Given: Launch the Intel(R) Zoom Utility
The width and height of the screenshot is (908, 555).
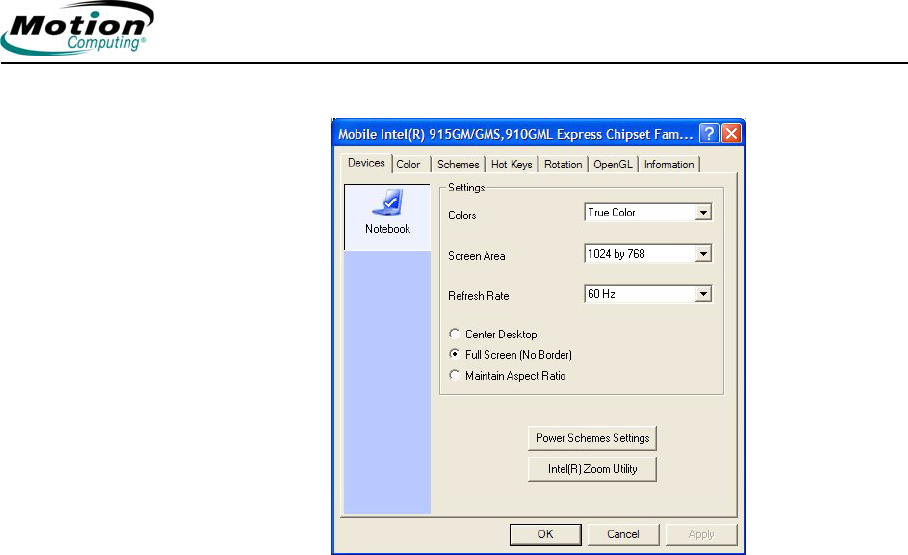Looking at the screenshot, I should pos(592,469).
